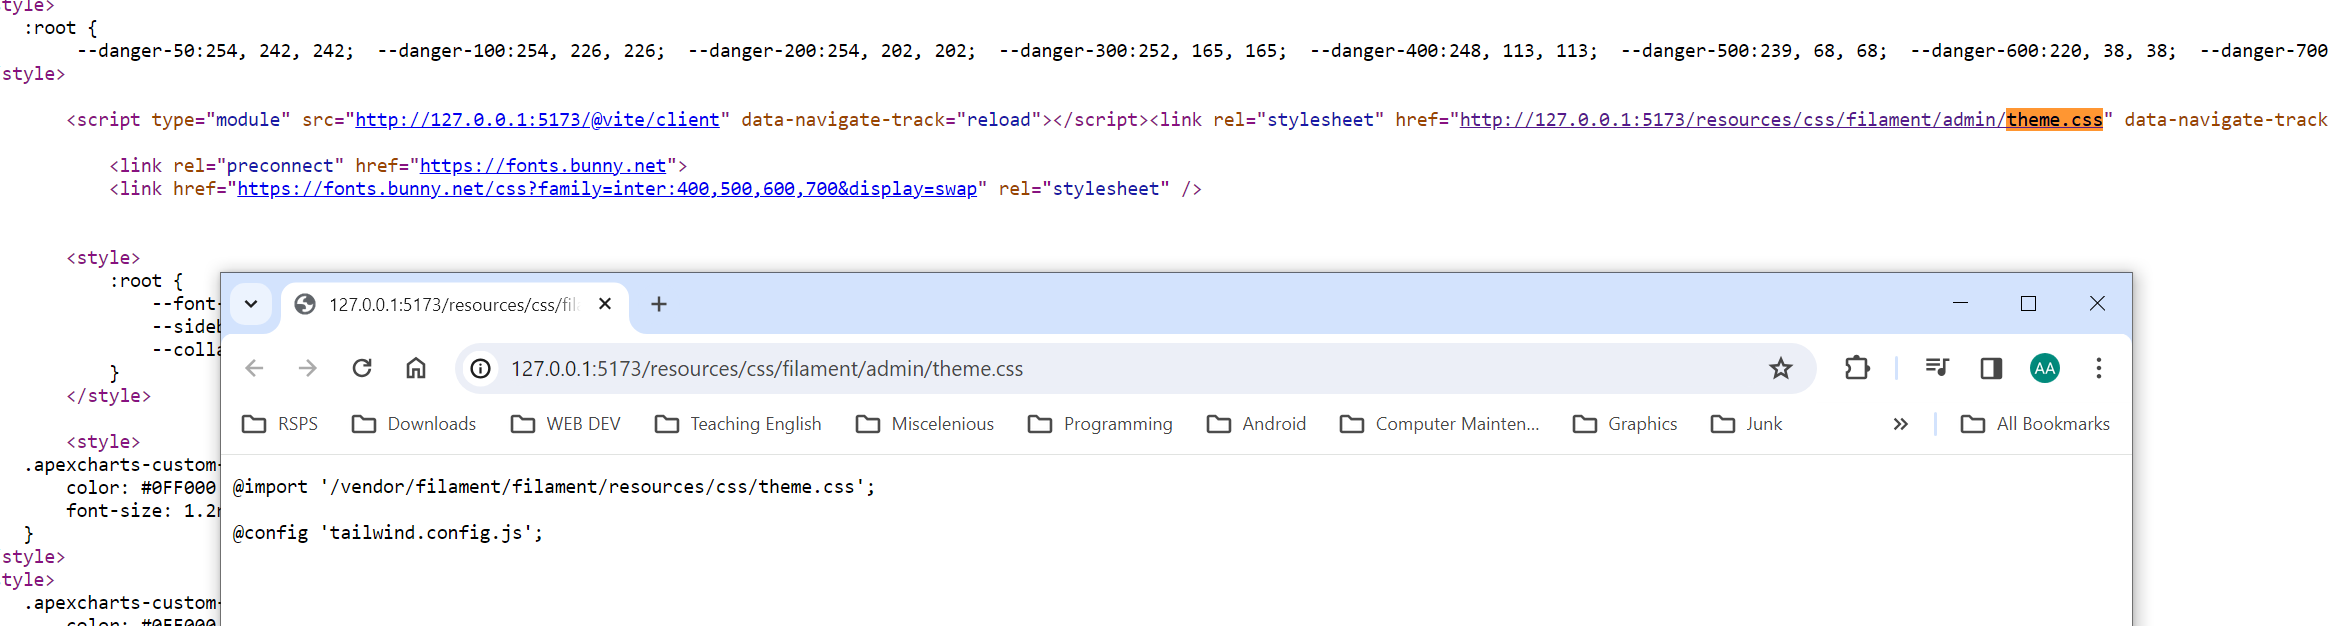This screenshot has height=626, width=2329.
Task: Open the browser home page icon
Action: point(416,368)
